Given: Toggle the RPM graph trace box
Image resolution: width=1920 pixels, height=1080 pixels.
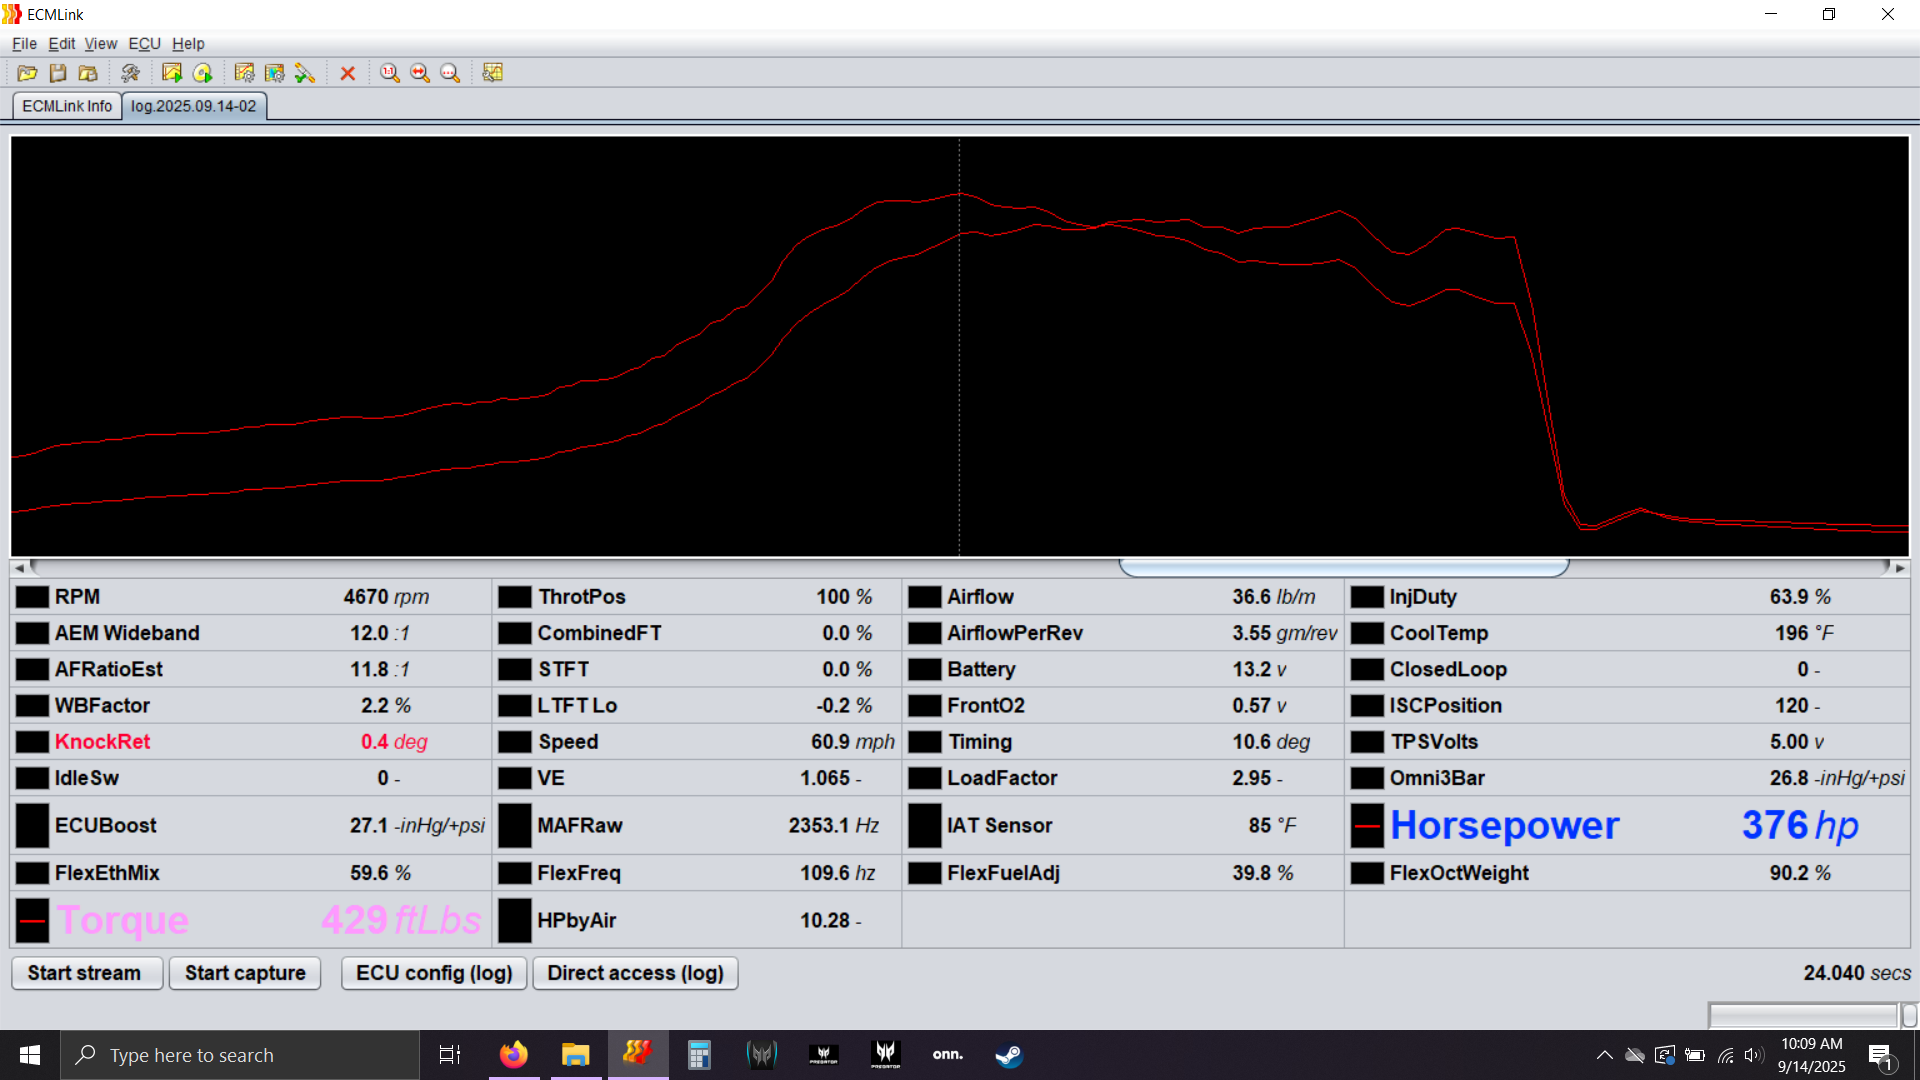Looking at the screenshot, I should pyautogui.click(x=32, y=597).
